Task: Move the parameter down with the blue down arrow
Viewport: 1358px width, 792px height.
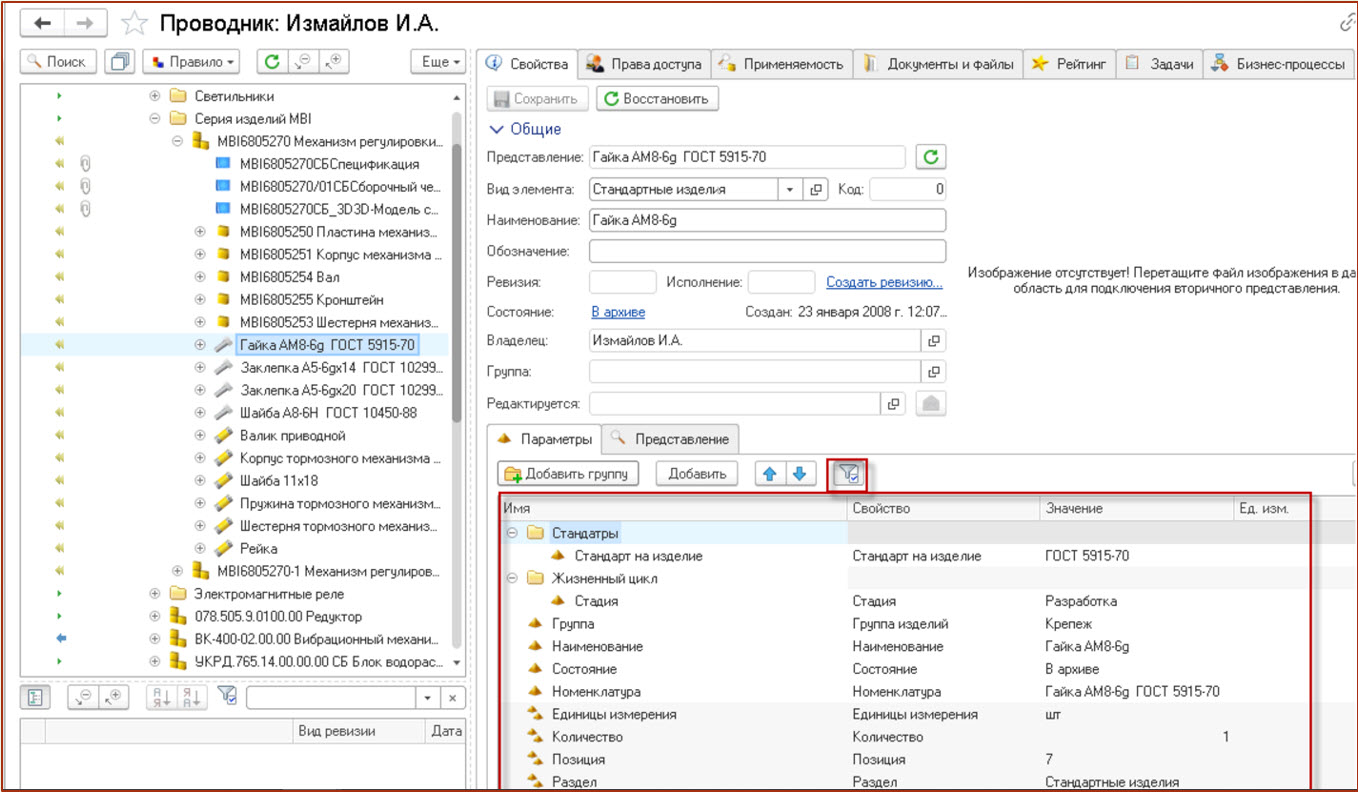Action: point(799,474)
